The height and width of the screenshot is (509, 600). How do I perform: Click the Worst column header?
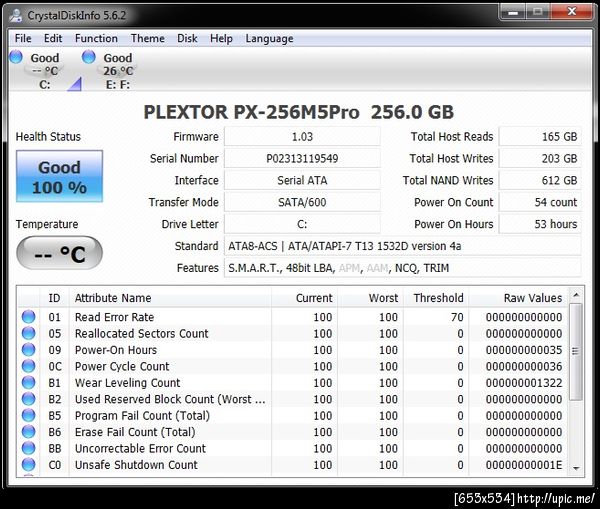click(x=370, y=298)
